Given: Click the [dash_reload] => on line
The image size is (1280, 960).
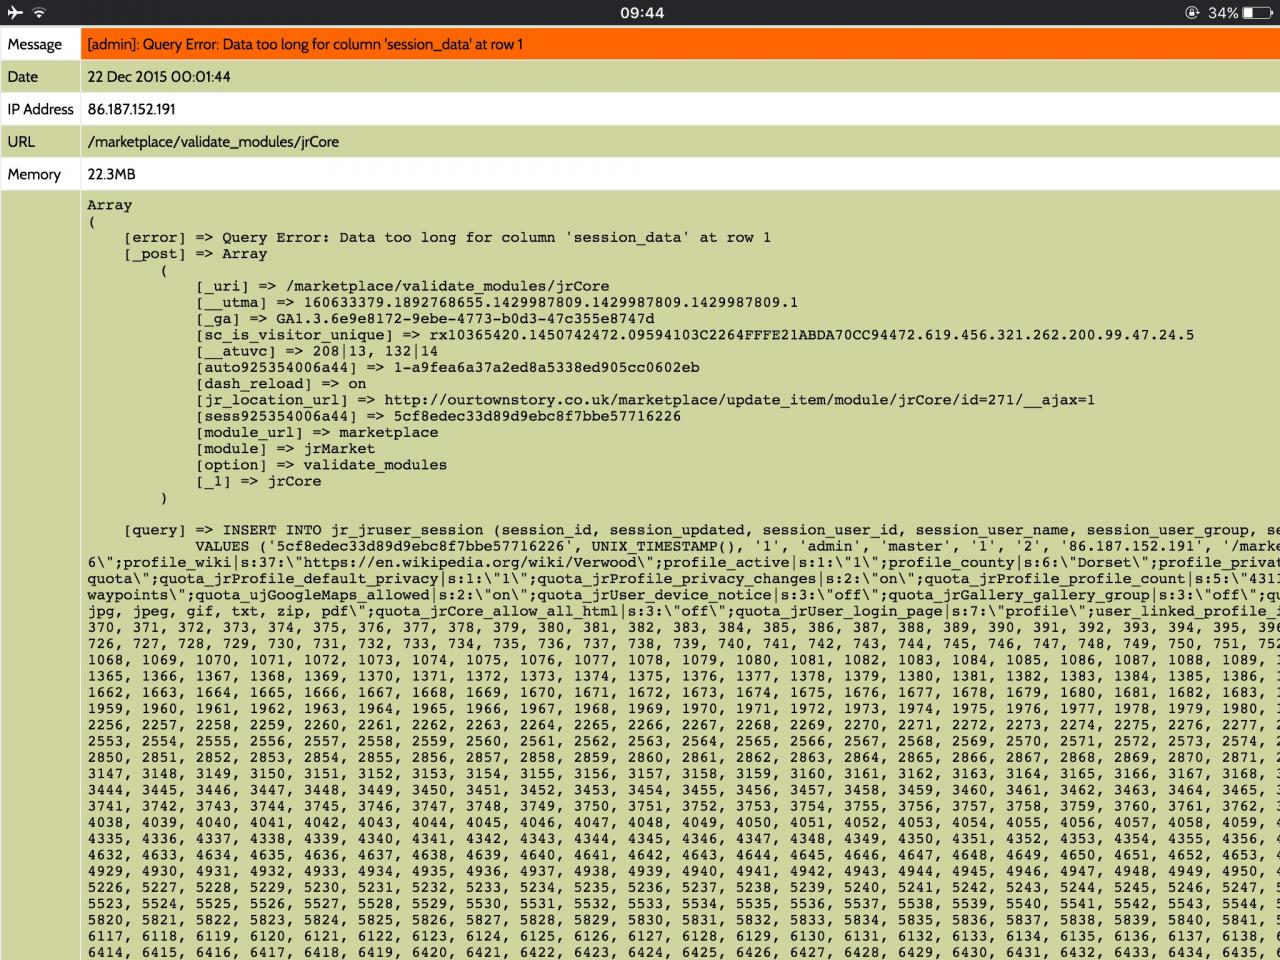Looking at the screenshot, I should click(x=281, y=384).
